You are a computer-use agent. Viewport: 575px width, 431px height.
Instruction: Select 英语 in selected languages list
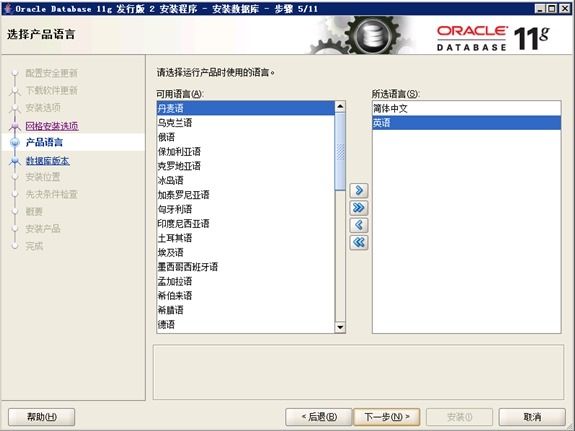click(466, 123)
